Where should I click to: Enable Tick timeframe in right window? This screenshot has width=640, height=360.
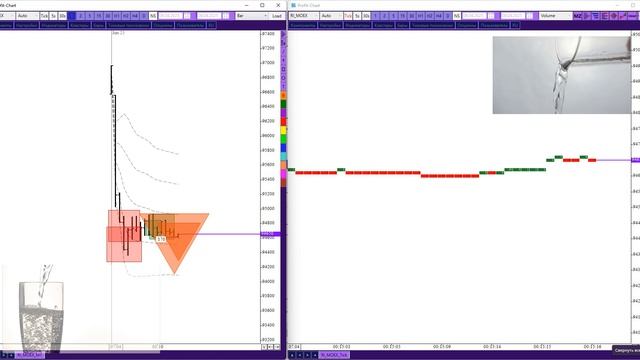[348, 16]
